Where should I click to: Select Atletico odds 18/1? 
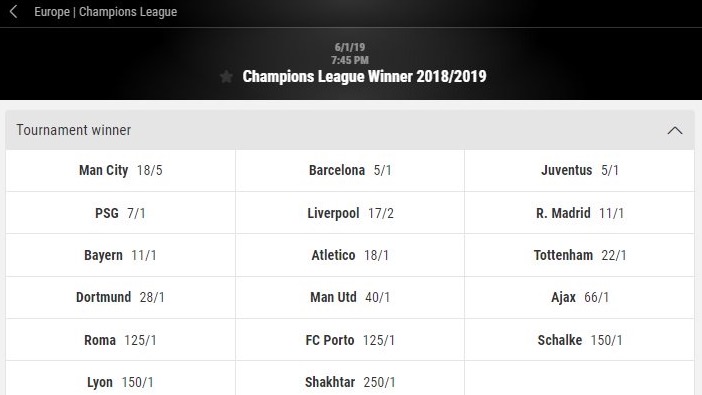click(x=350, y=255)
